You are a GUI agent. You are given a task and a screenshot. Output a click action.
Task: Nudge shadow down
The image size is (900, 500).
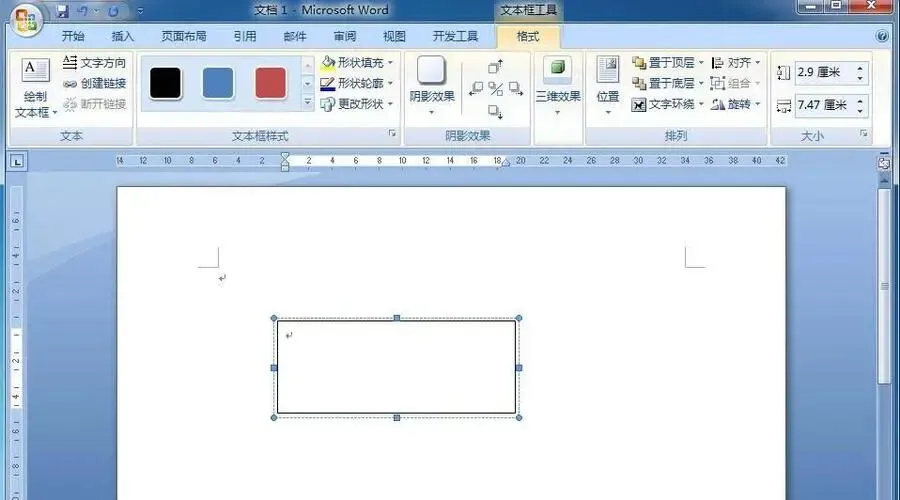(495, 111)
